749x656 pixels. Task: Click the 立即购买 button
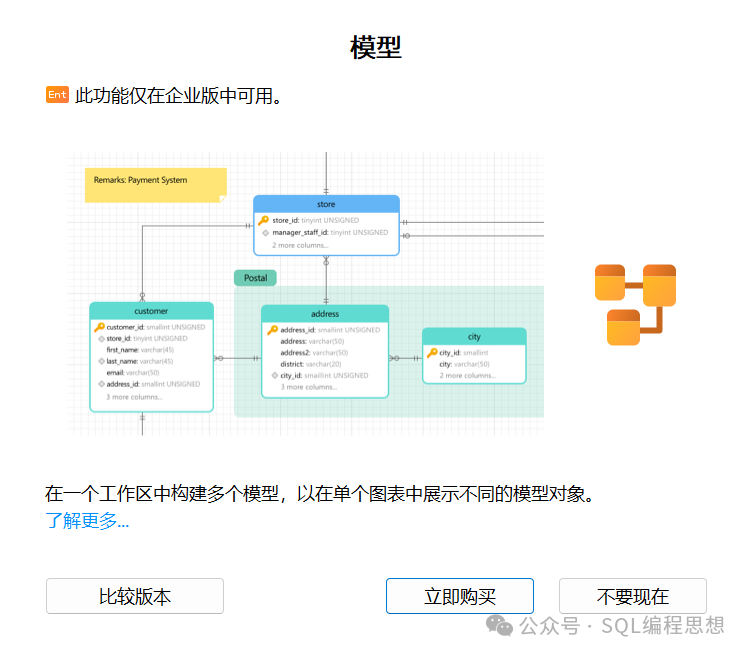[x=459, y=596]
